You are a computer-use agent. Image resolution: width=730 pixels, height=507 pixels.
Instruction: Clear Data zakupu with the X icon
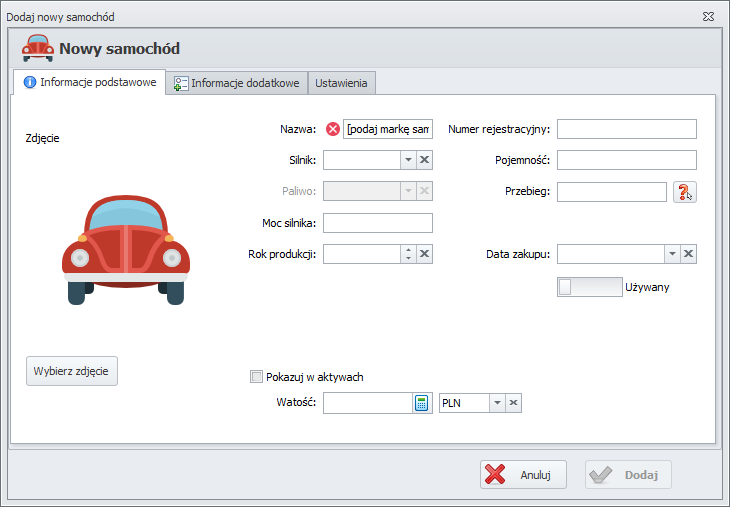[688, 254]
